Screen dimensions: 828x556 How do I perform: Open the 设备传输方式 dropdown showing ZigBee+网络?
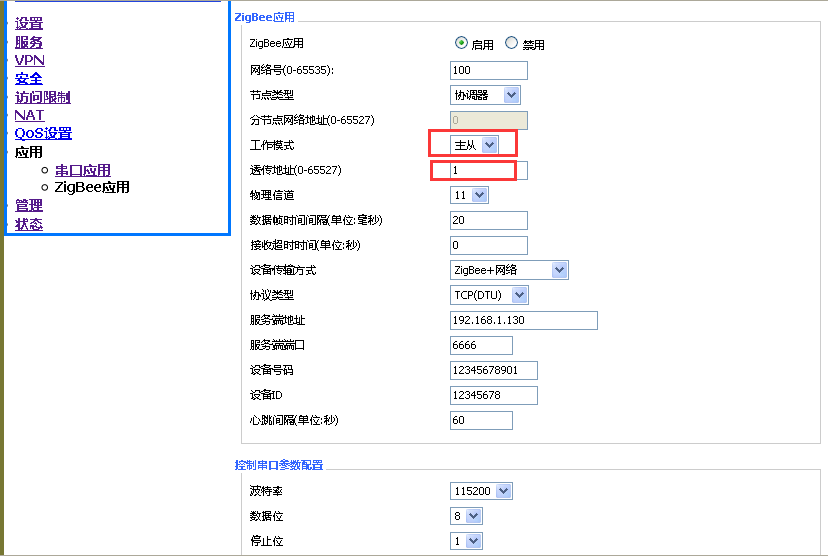509,270
